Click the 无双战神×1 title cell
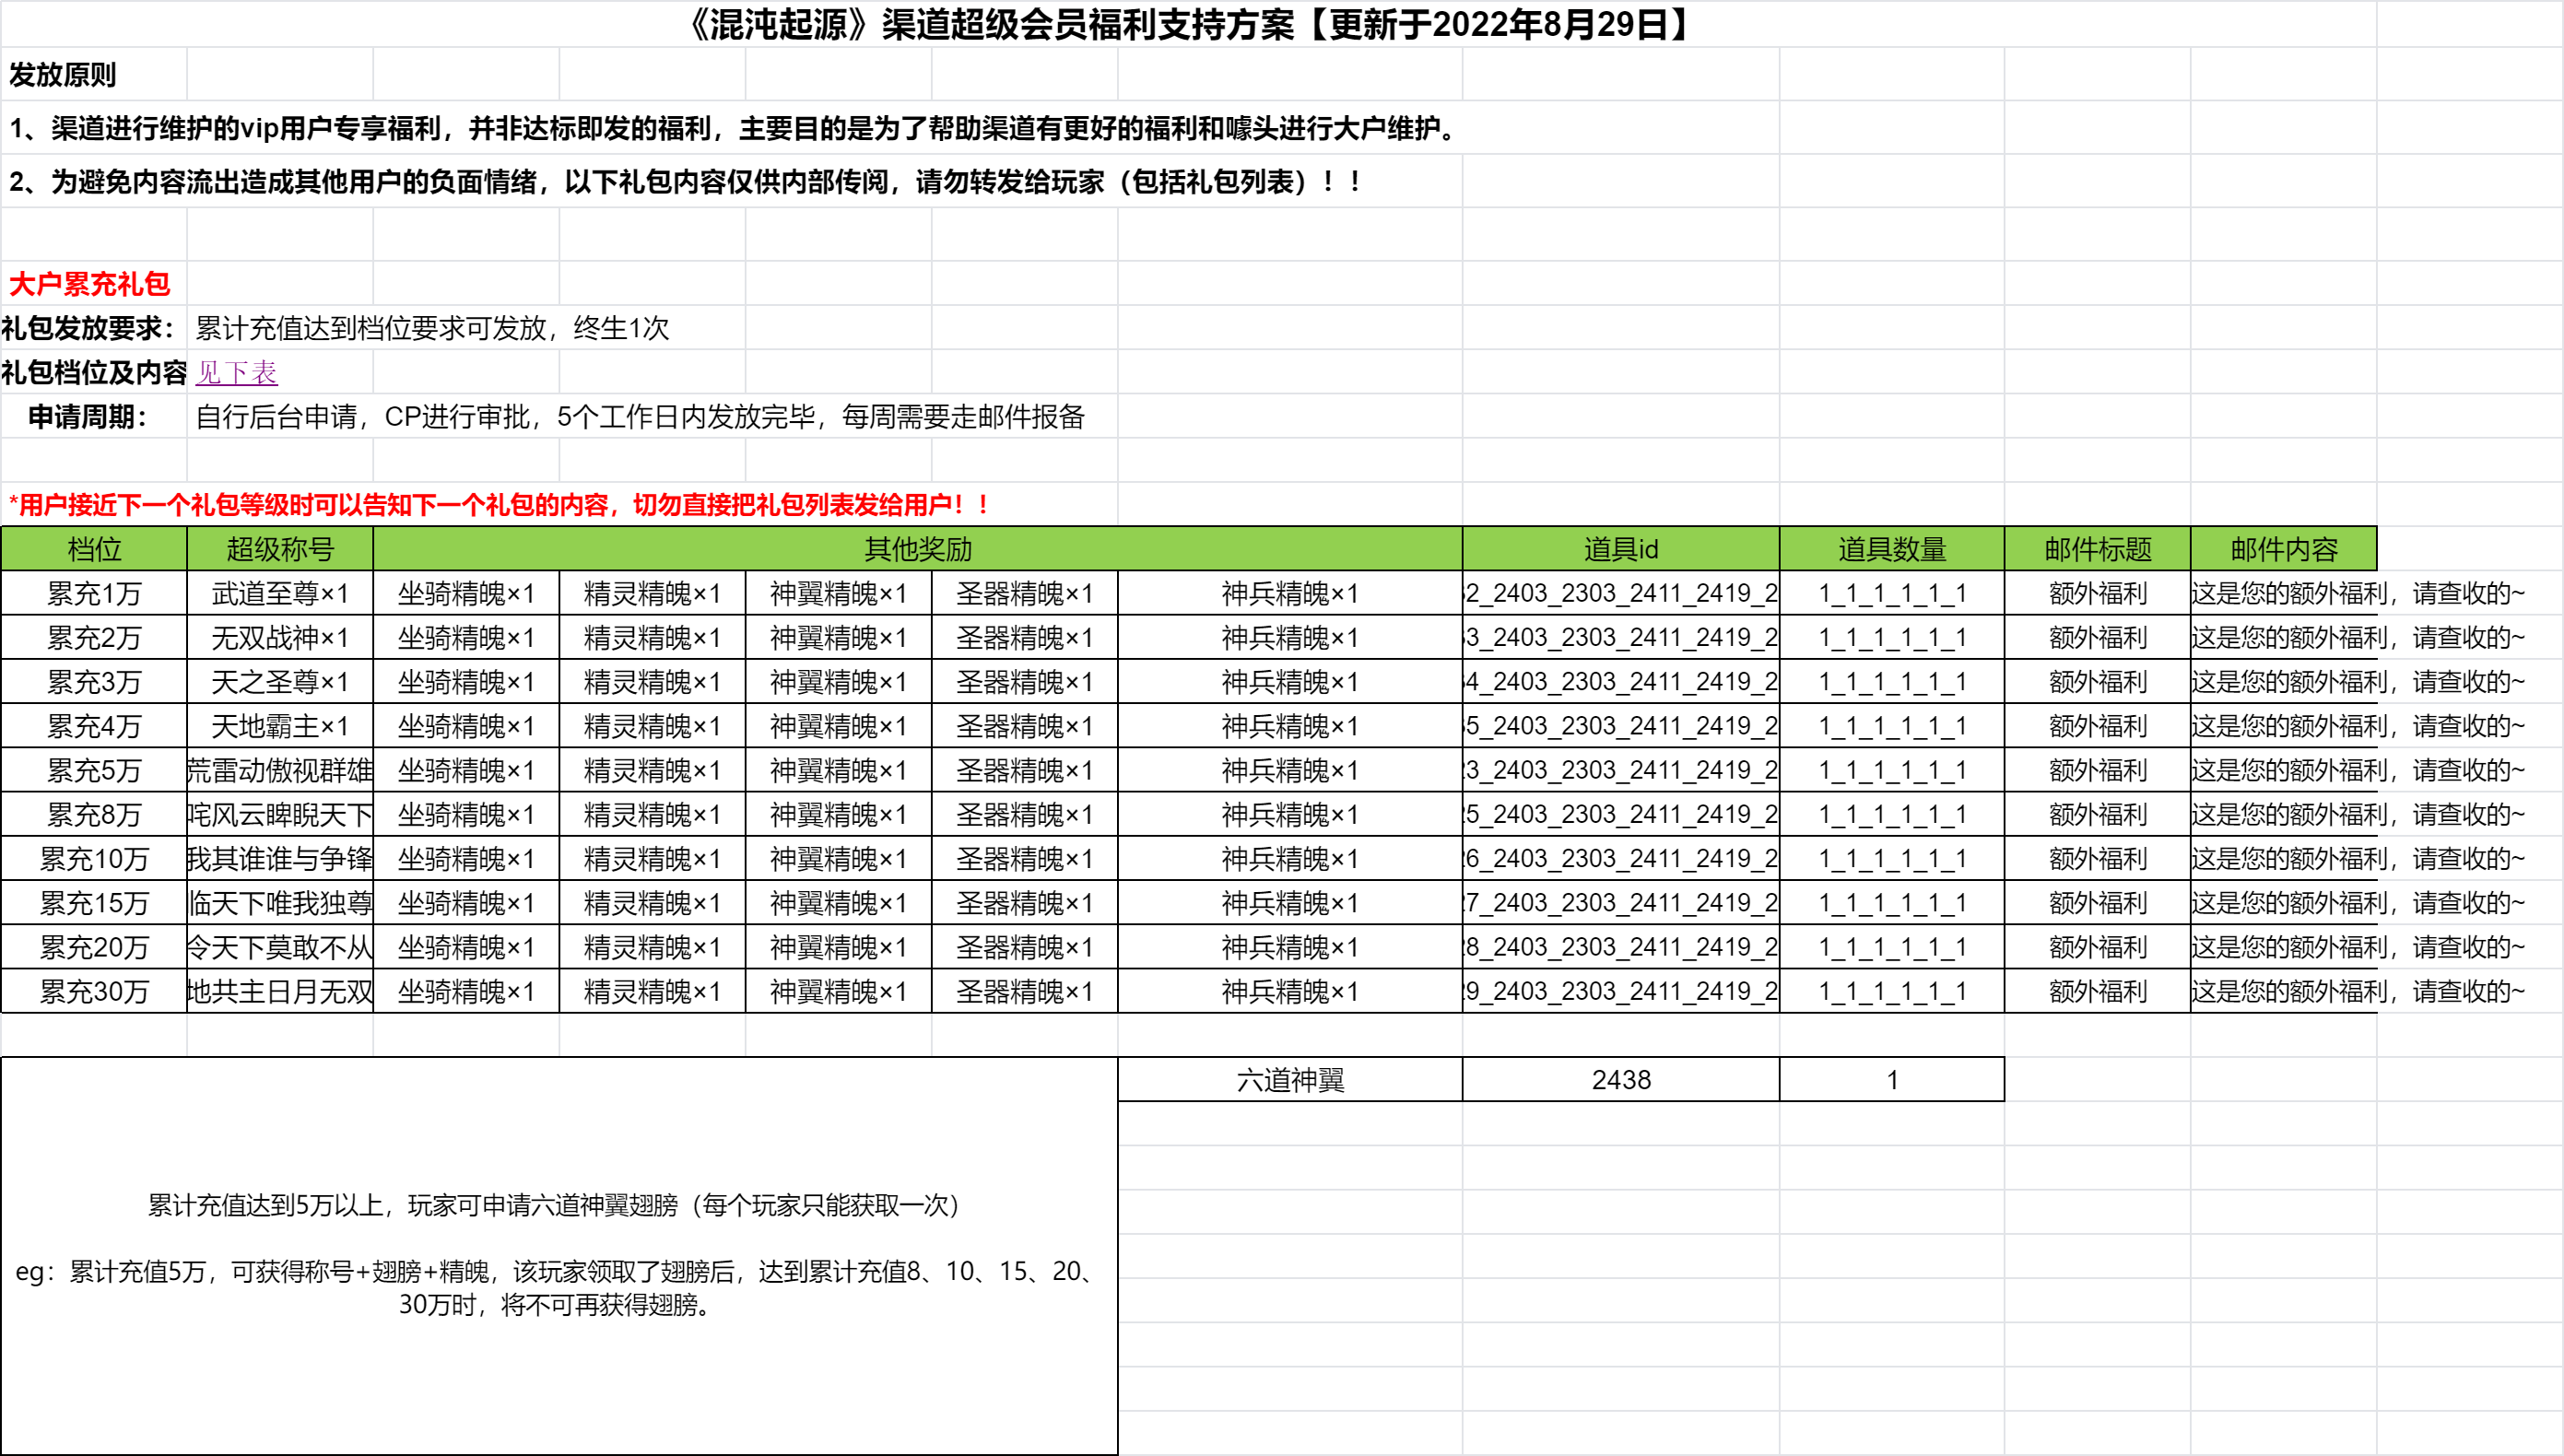Image resolution: width=2564 pixels, height=1456 pixels. tap(280, 637)
